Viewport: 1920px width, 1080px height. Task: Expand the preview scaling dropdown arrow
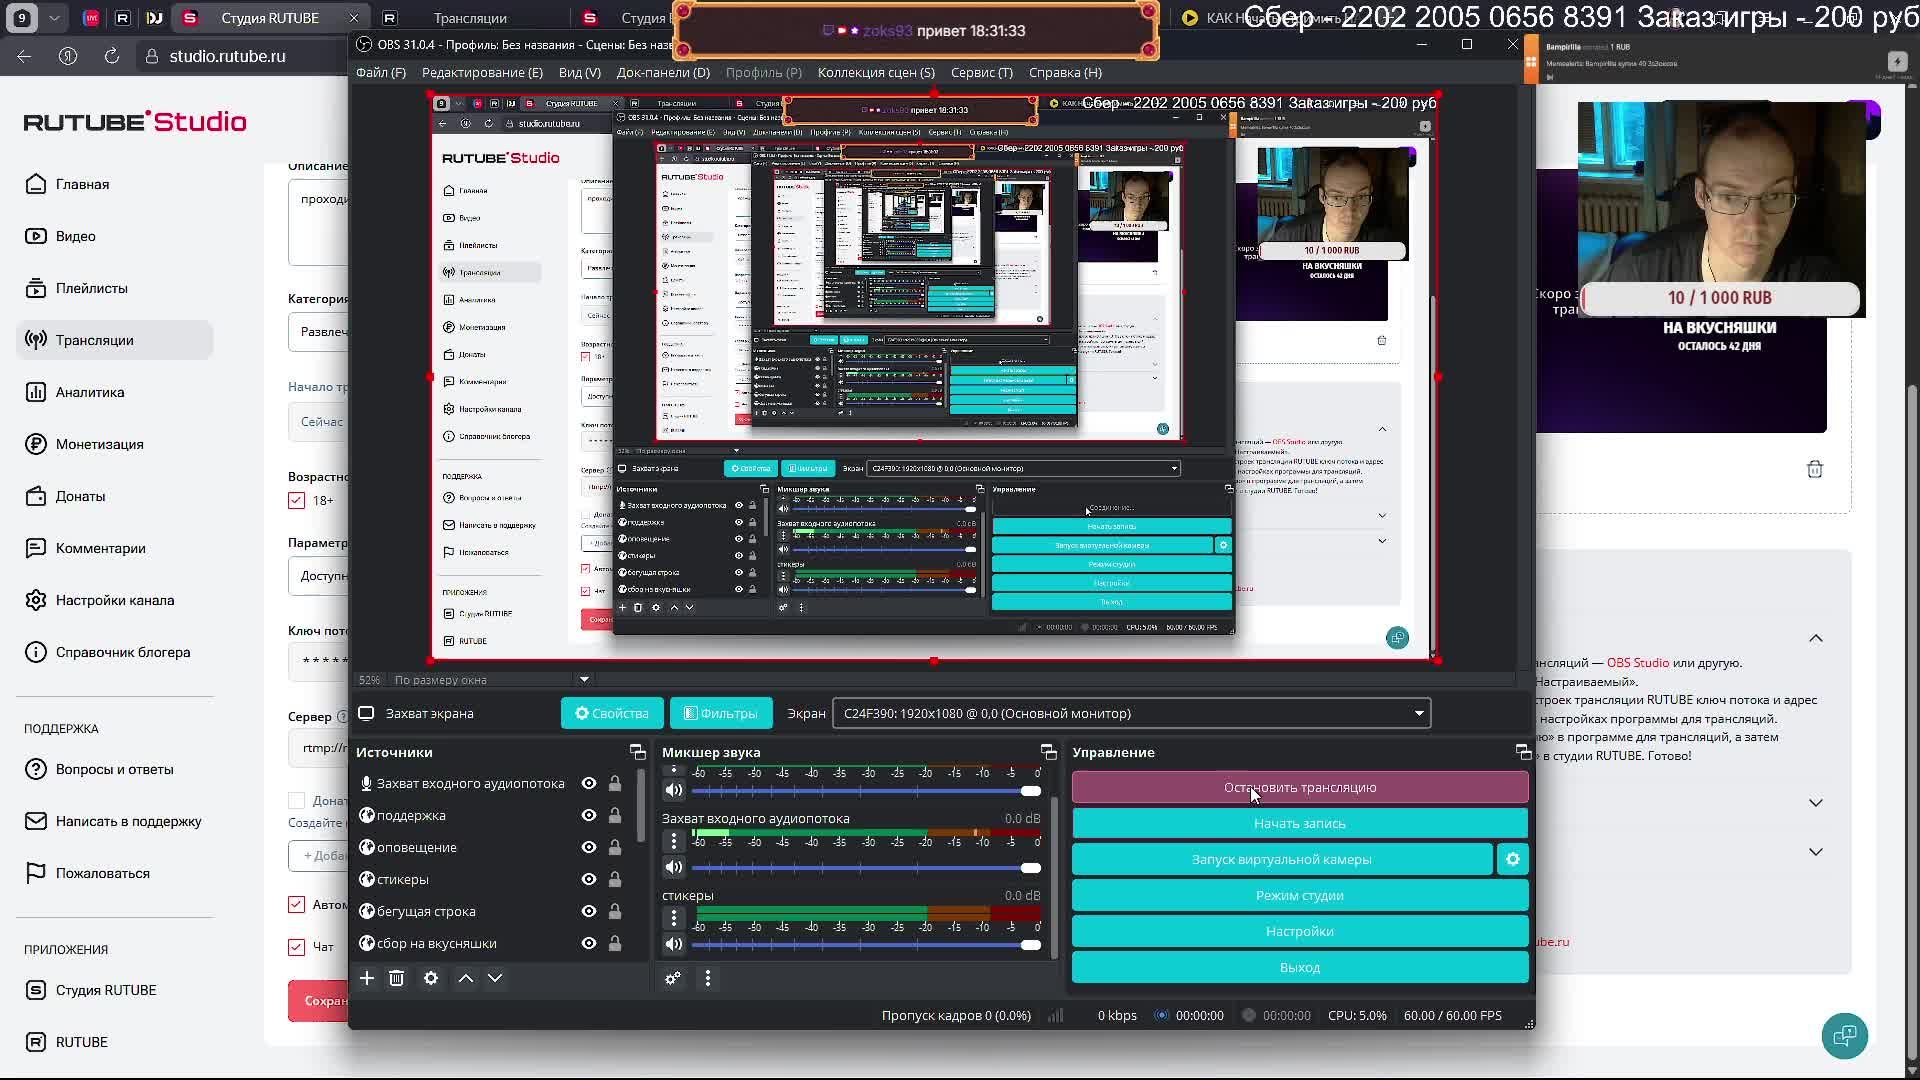pyautogui.click(x=584, y=680)
